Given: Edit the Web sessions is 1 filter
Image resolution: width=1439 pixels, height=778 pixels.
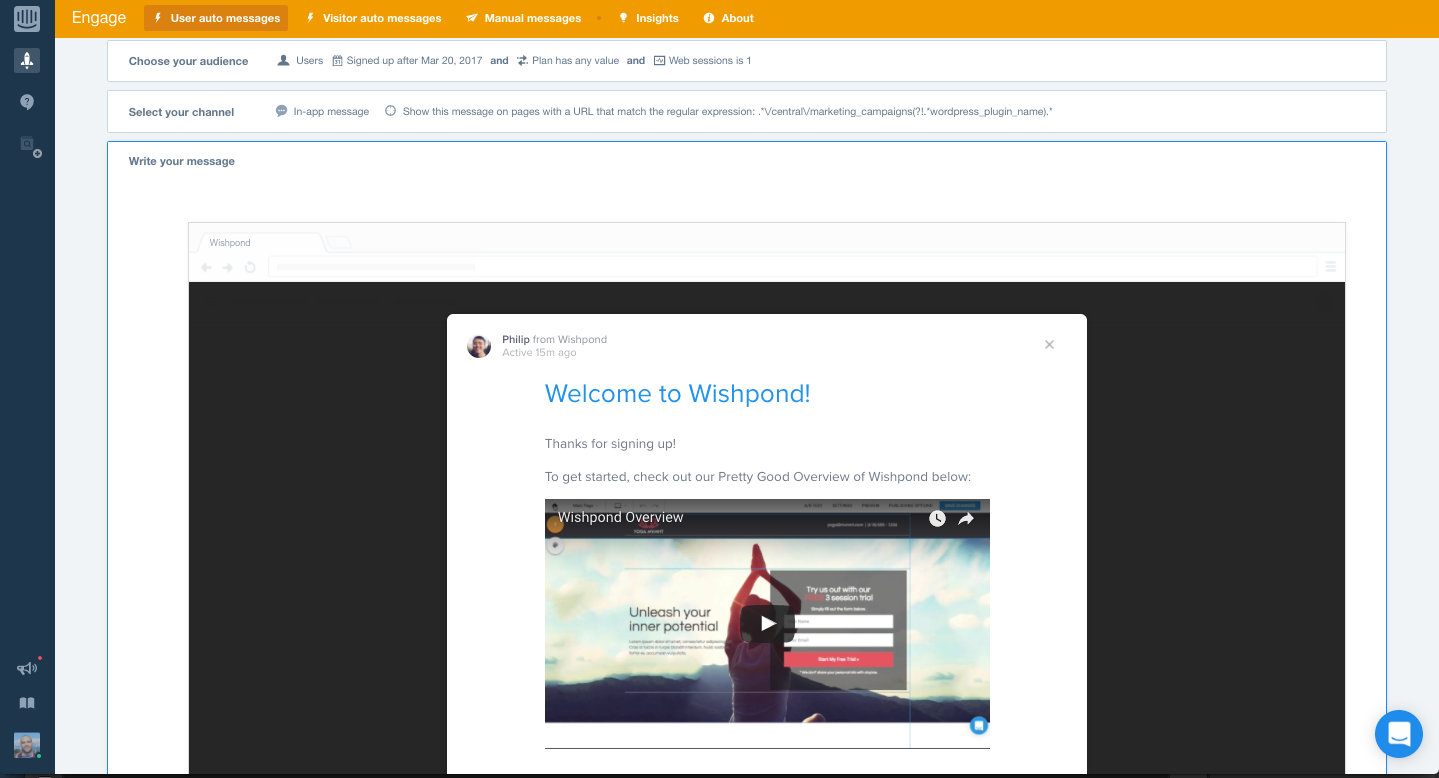Looking at the screenshot, I should coord(710,61).
